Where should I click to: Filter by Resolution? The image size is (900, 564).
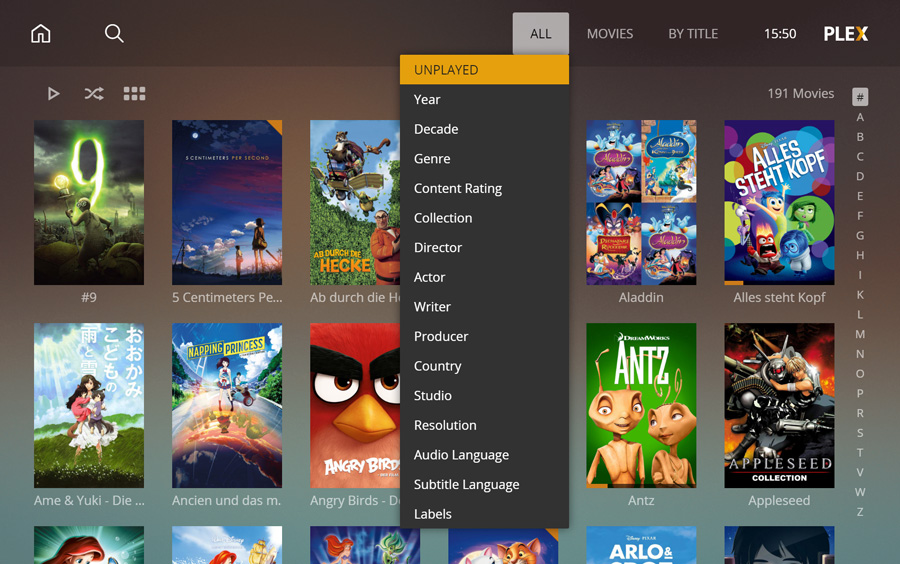pos(484,425)
